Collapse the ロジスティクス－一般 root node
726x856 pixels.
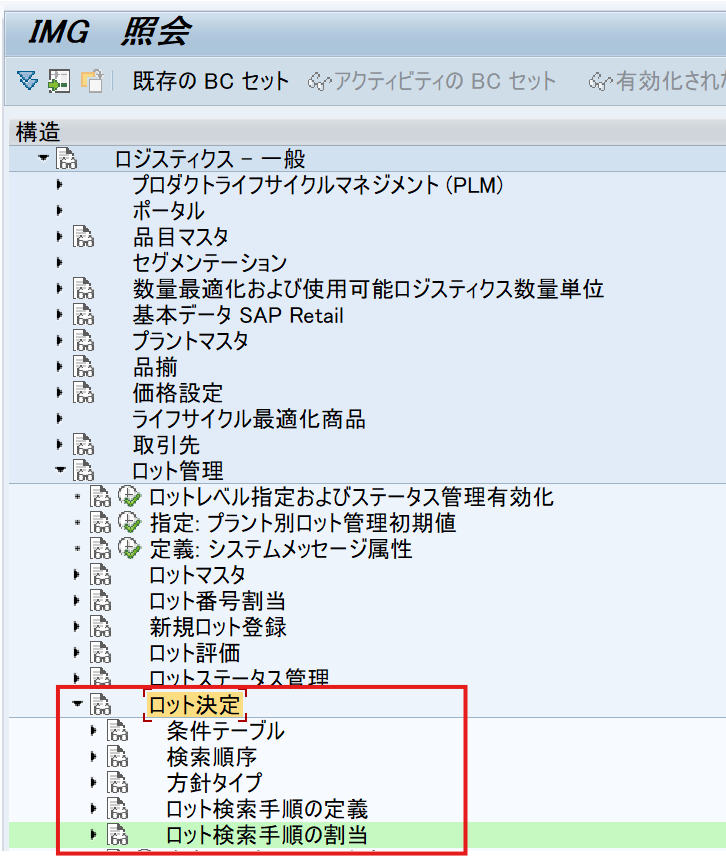coord(42,159)
